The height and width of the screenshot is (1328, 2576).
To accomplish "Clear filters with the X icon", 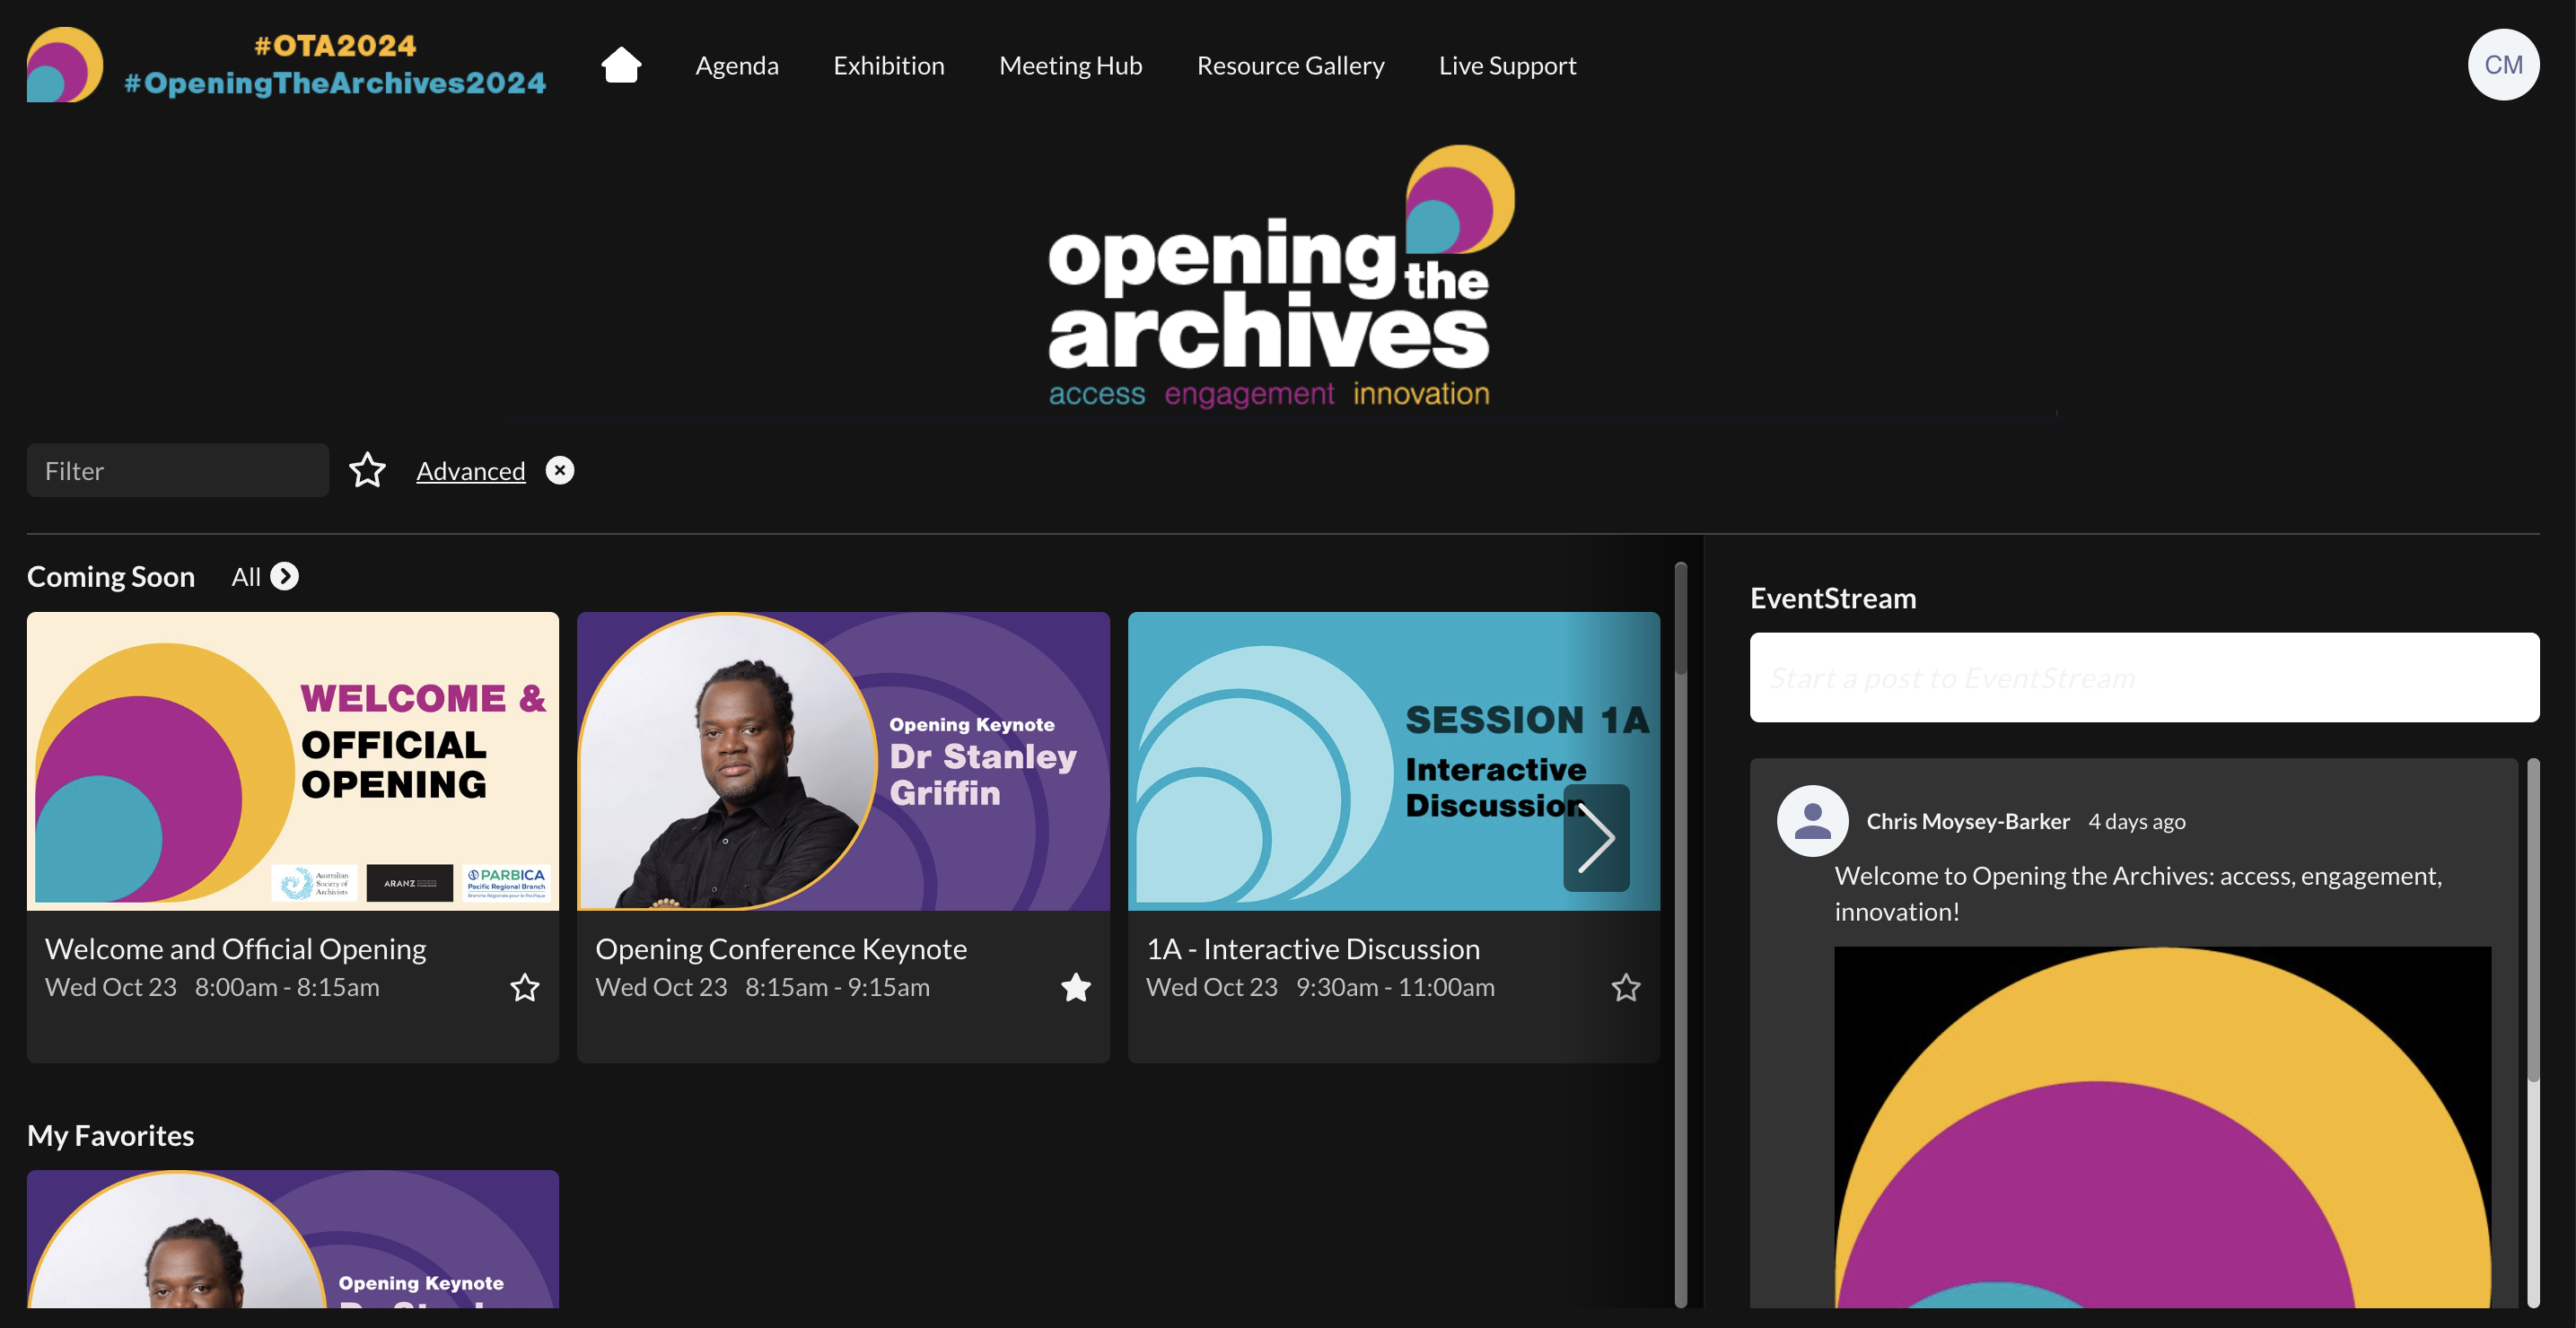I will pyautogui.click(x=560, y=470).
